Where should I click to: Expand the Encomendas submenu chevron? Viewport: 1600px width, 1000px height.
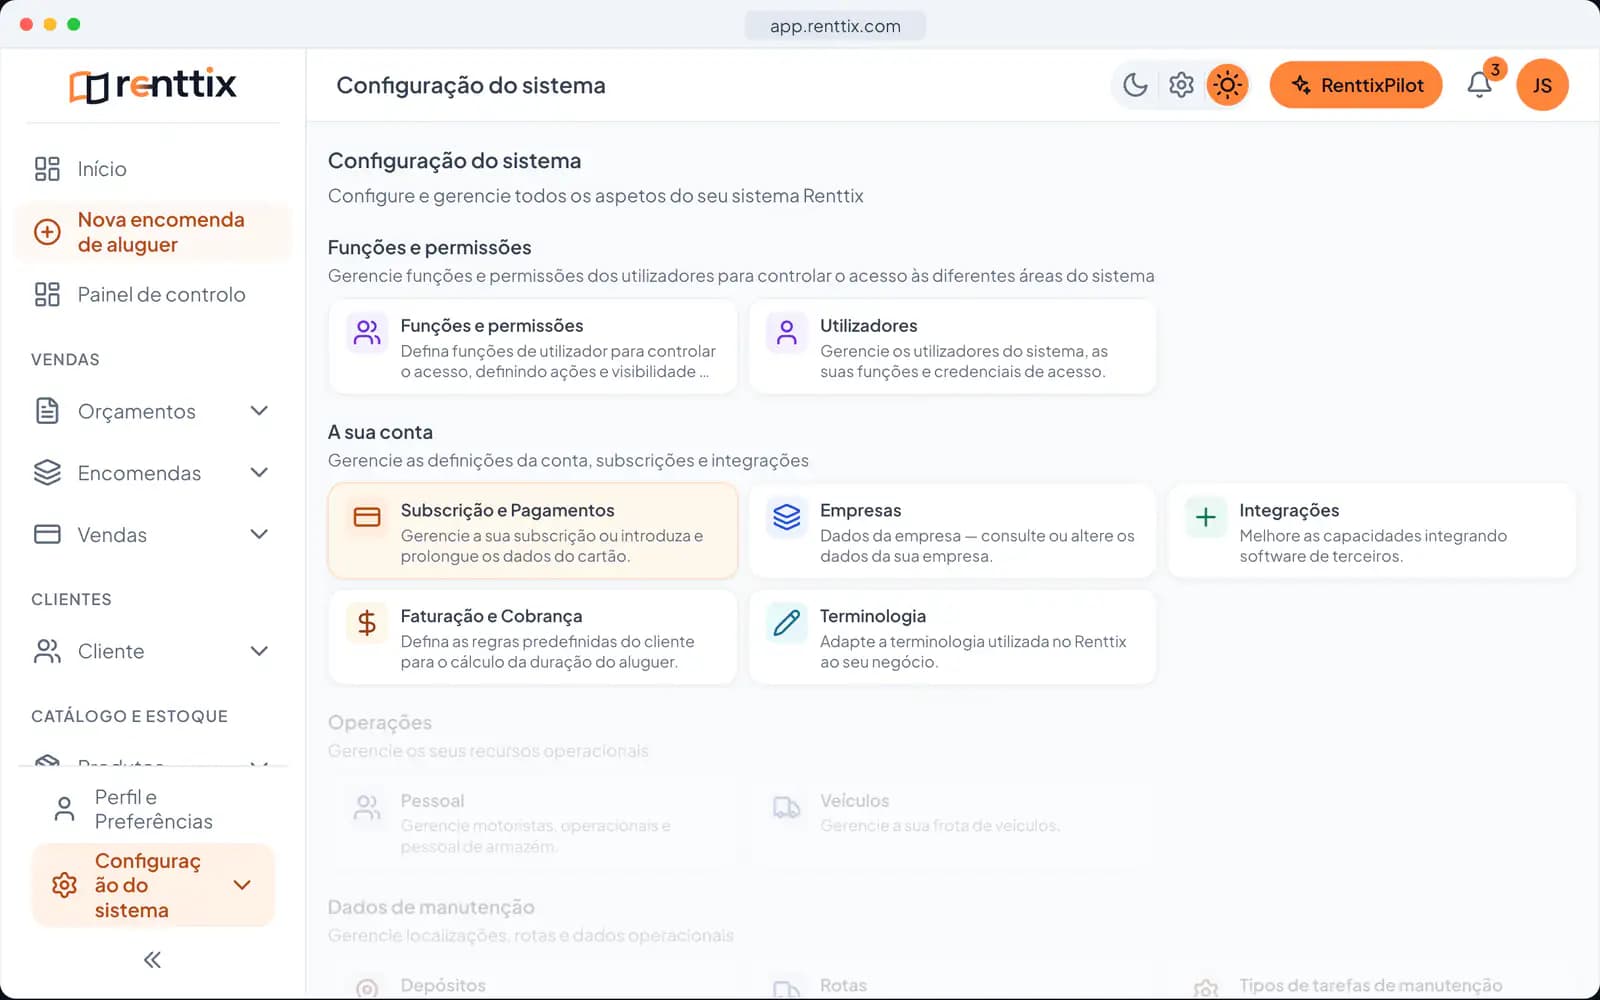[x=259, y=473]
